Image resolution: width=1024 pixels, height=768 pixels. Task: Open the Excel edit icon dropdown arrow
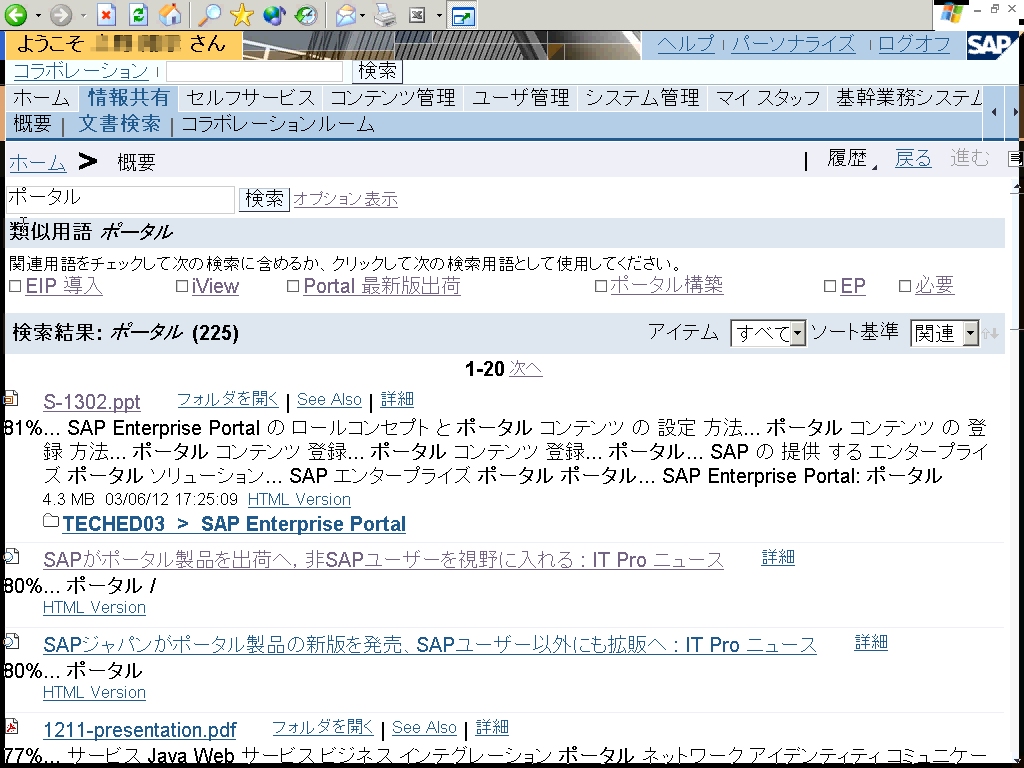tap(439, 15)
